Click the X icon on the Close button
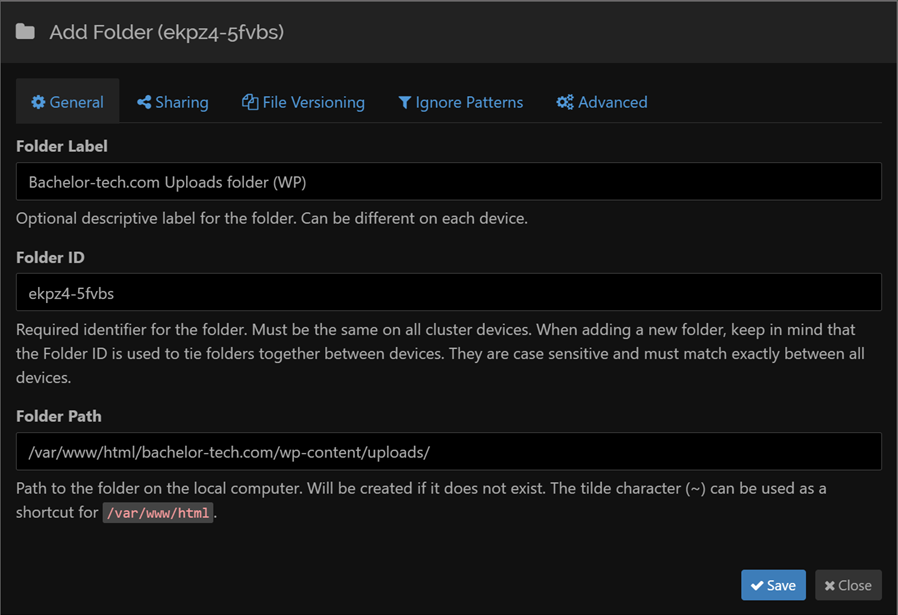 830,586
